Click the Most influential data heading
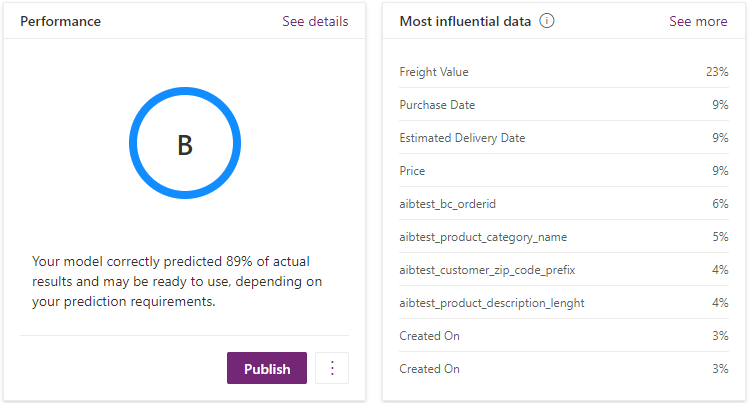Image resolution: width=751 pixels, height=403 pixels. (465, 21)
